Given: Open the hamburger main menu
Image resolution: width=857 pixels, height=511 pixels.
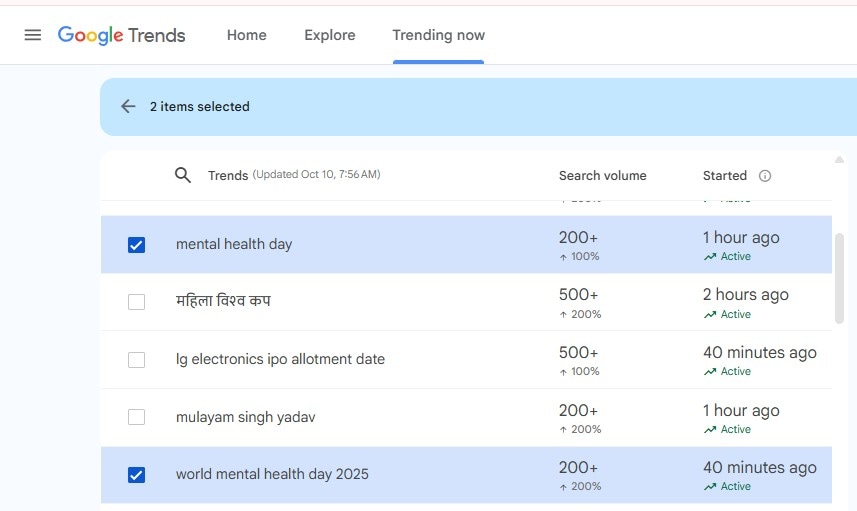Looking at the screenshot, I should pos(33,35).
